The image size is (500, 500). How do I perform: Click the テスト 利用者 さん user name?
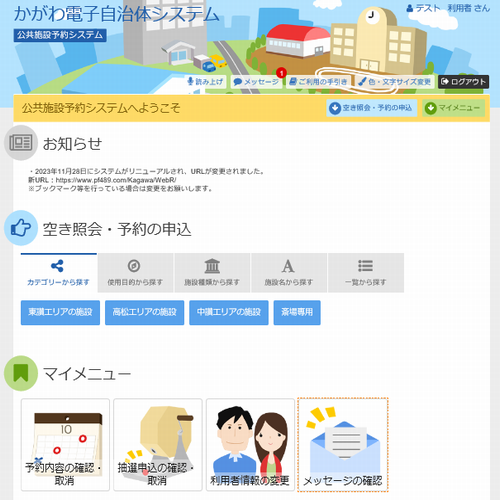(453, 8)
